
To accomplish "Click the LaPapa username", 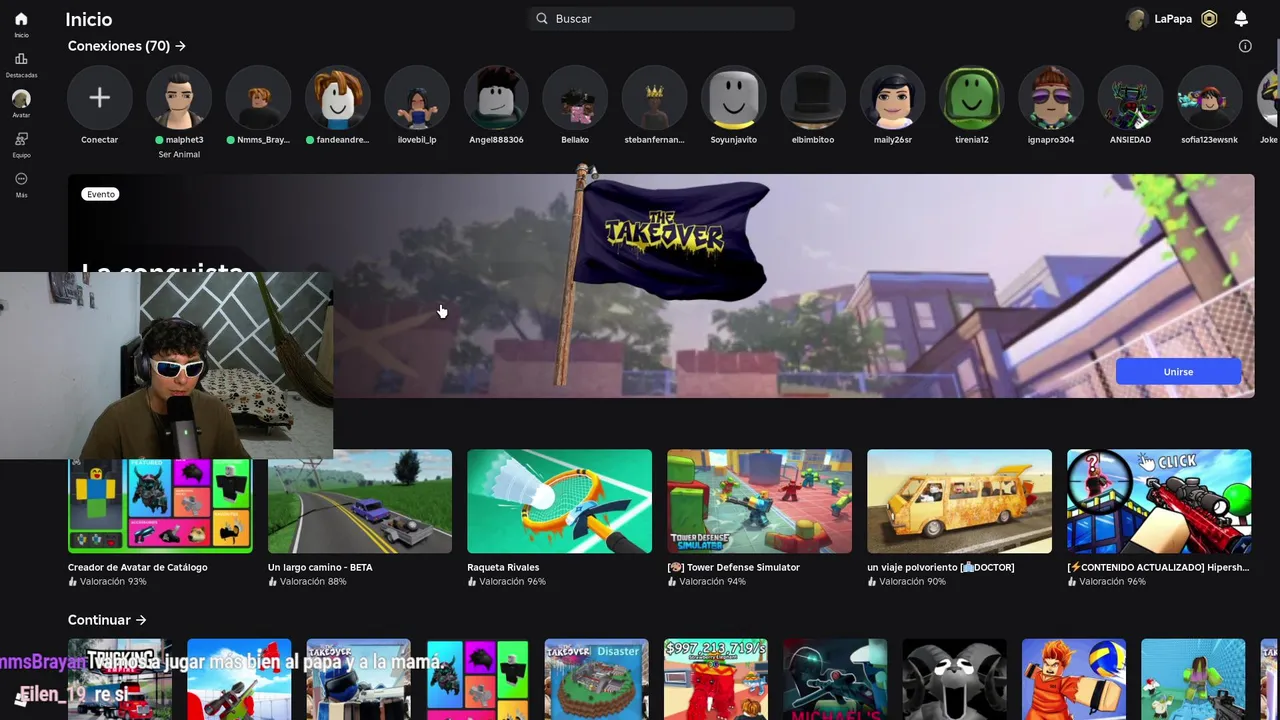I will (1173, 19).
